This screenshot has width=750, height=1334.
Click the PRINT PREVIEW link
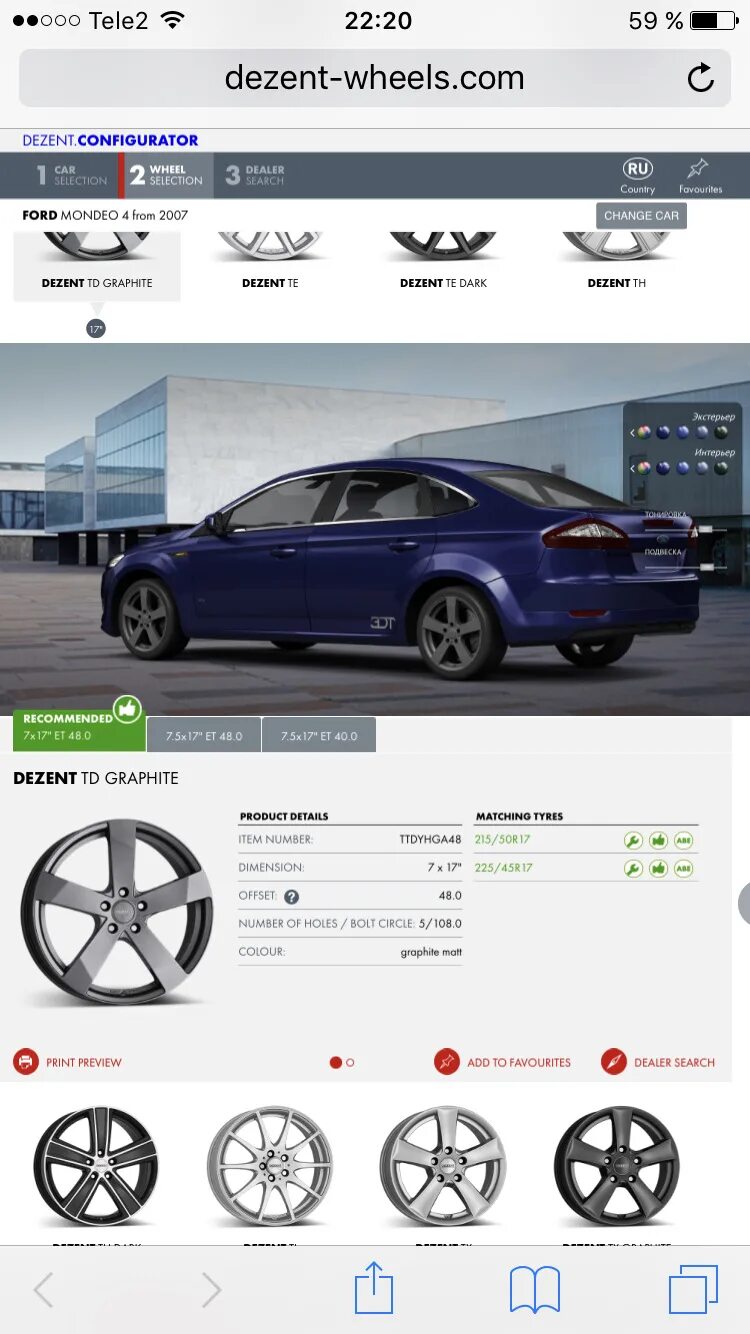point(84,1062)
